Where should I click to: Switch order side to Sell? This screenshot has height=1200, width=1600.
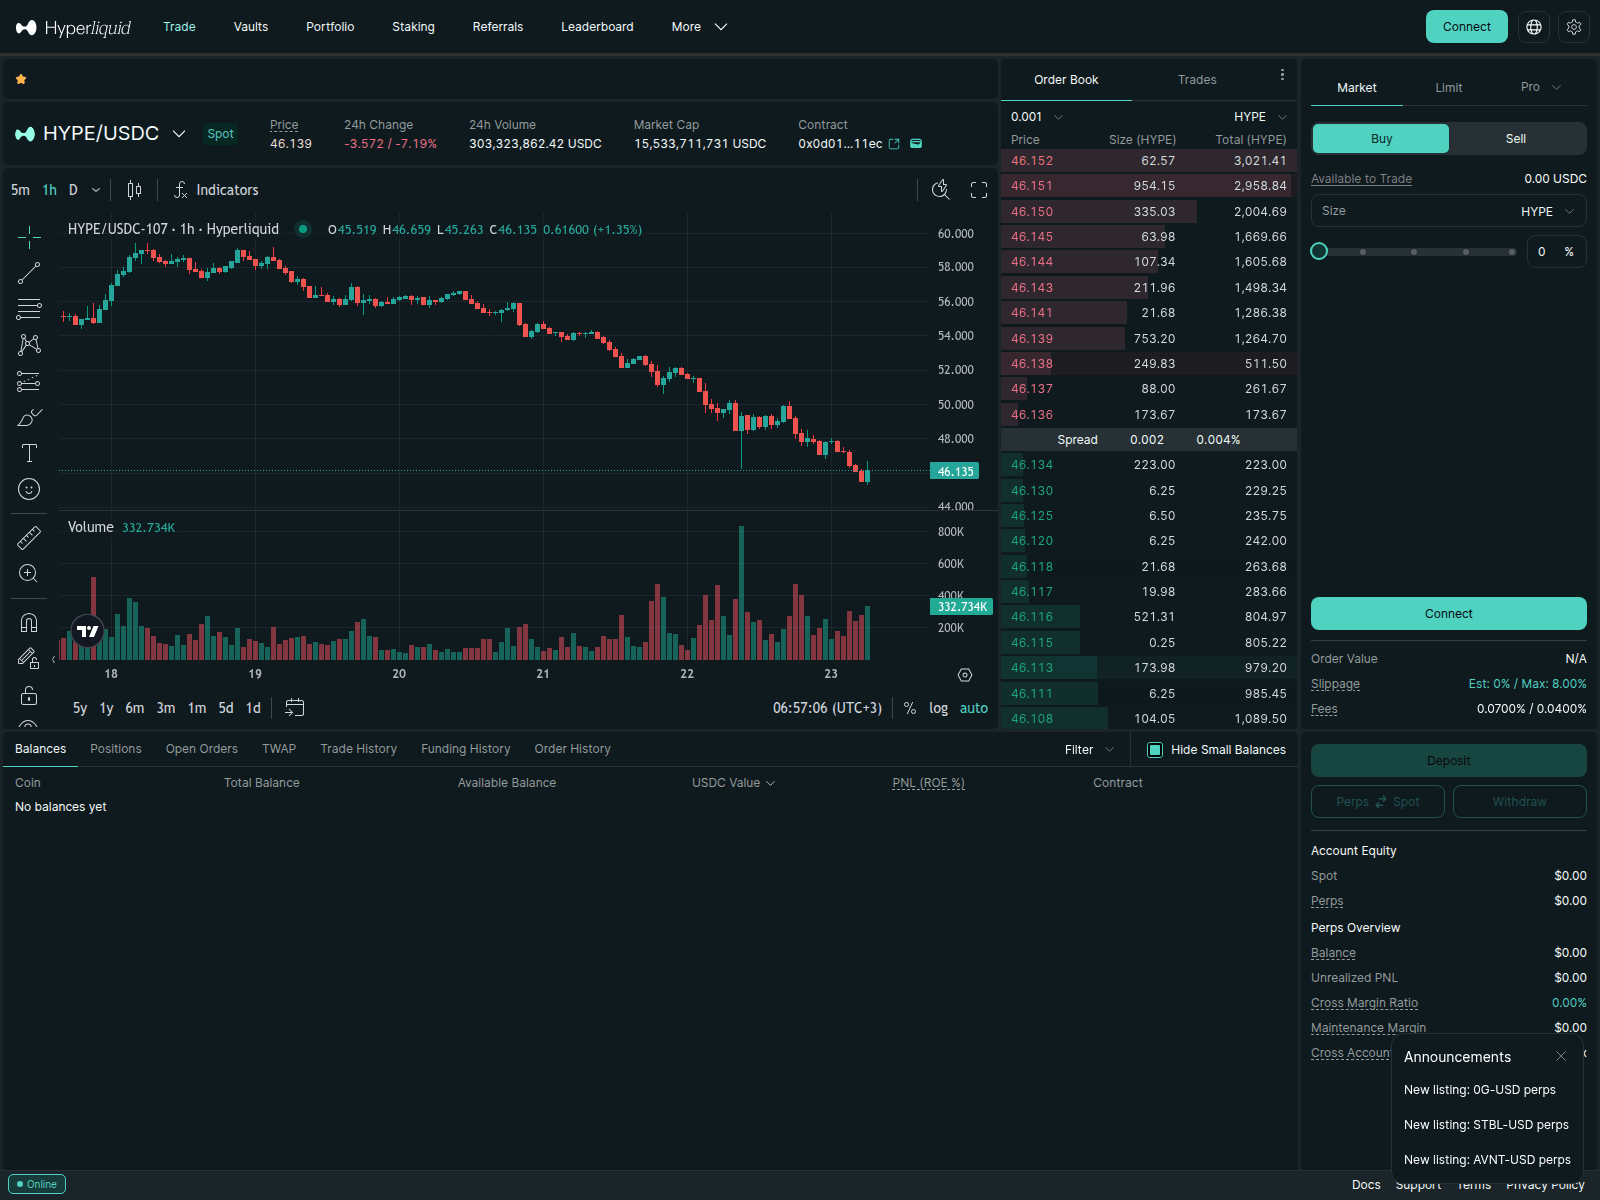tap(1516, 139)
